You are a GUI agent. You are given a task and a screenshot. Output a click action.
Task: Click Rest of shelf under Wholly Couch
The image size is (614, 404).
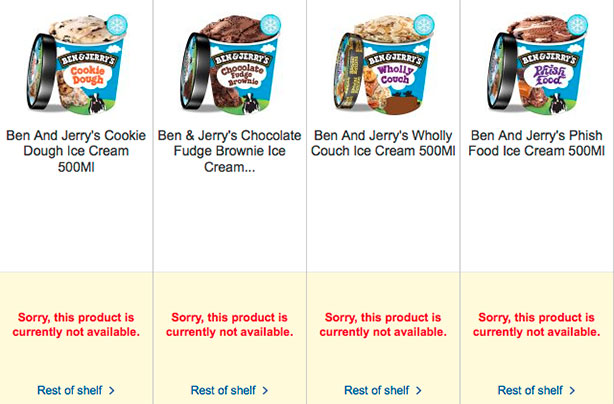376,390
